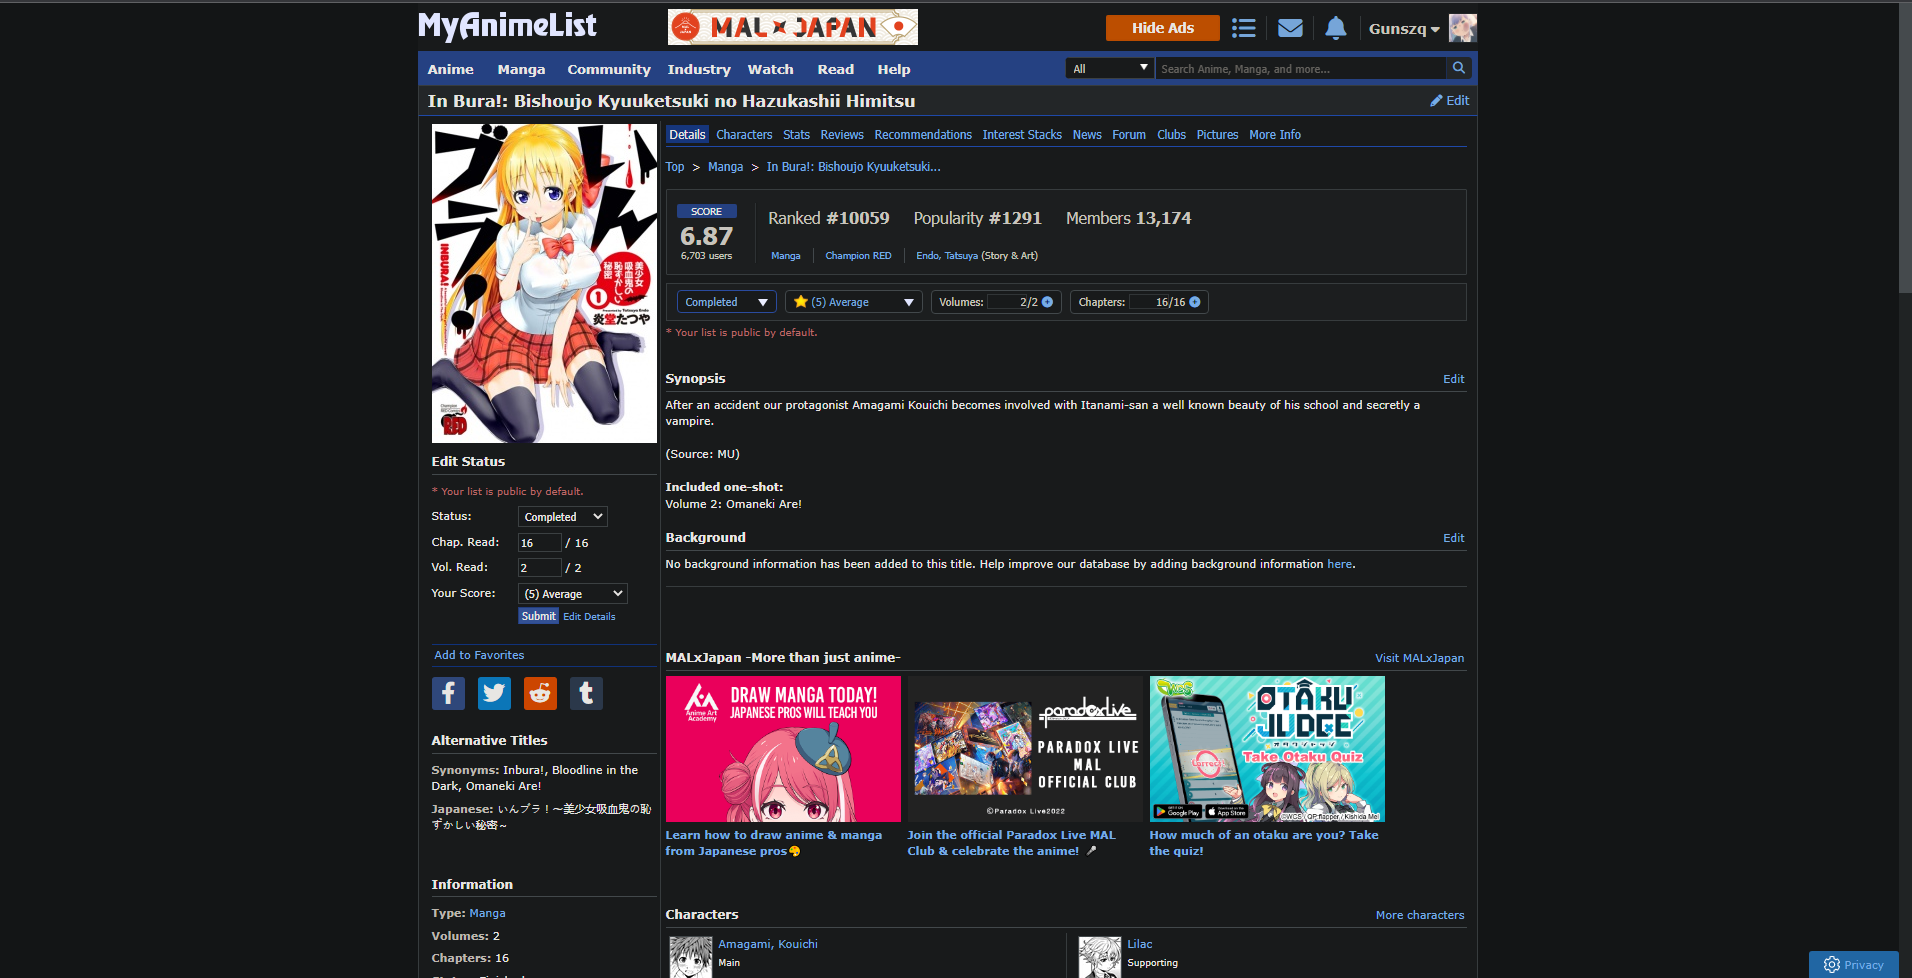Viewport: 1912px width, 978px height.
Task: Open Industry menu
Action: (699, 69)
